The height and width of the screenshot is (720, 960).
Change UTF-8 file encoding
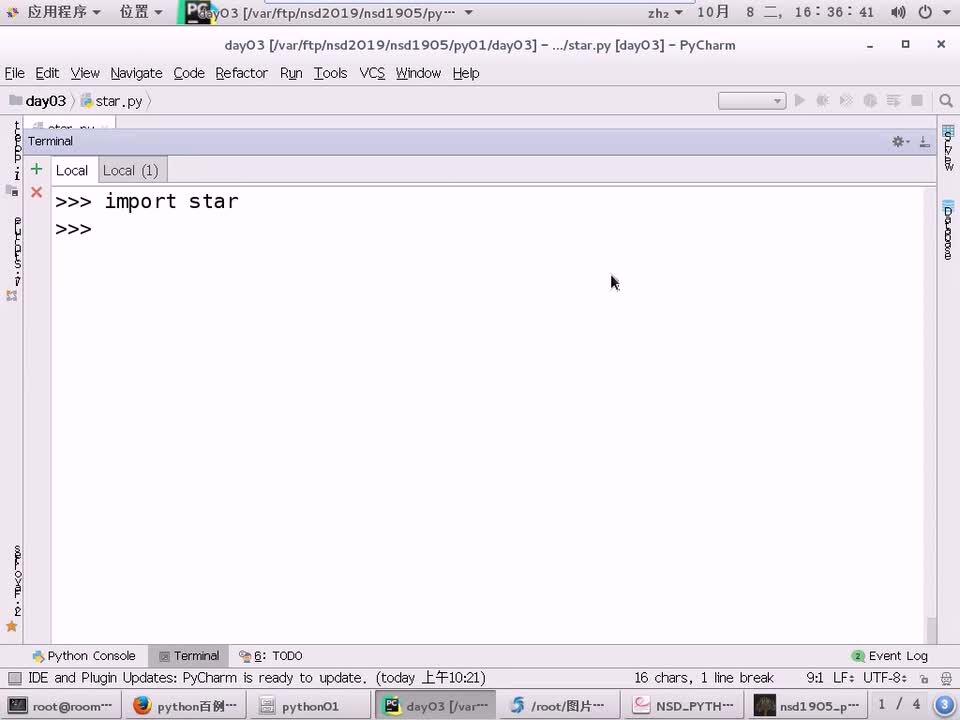885,678
